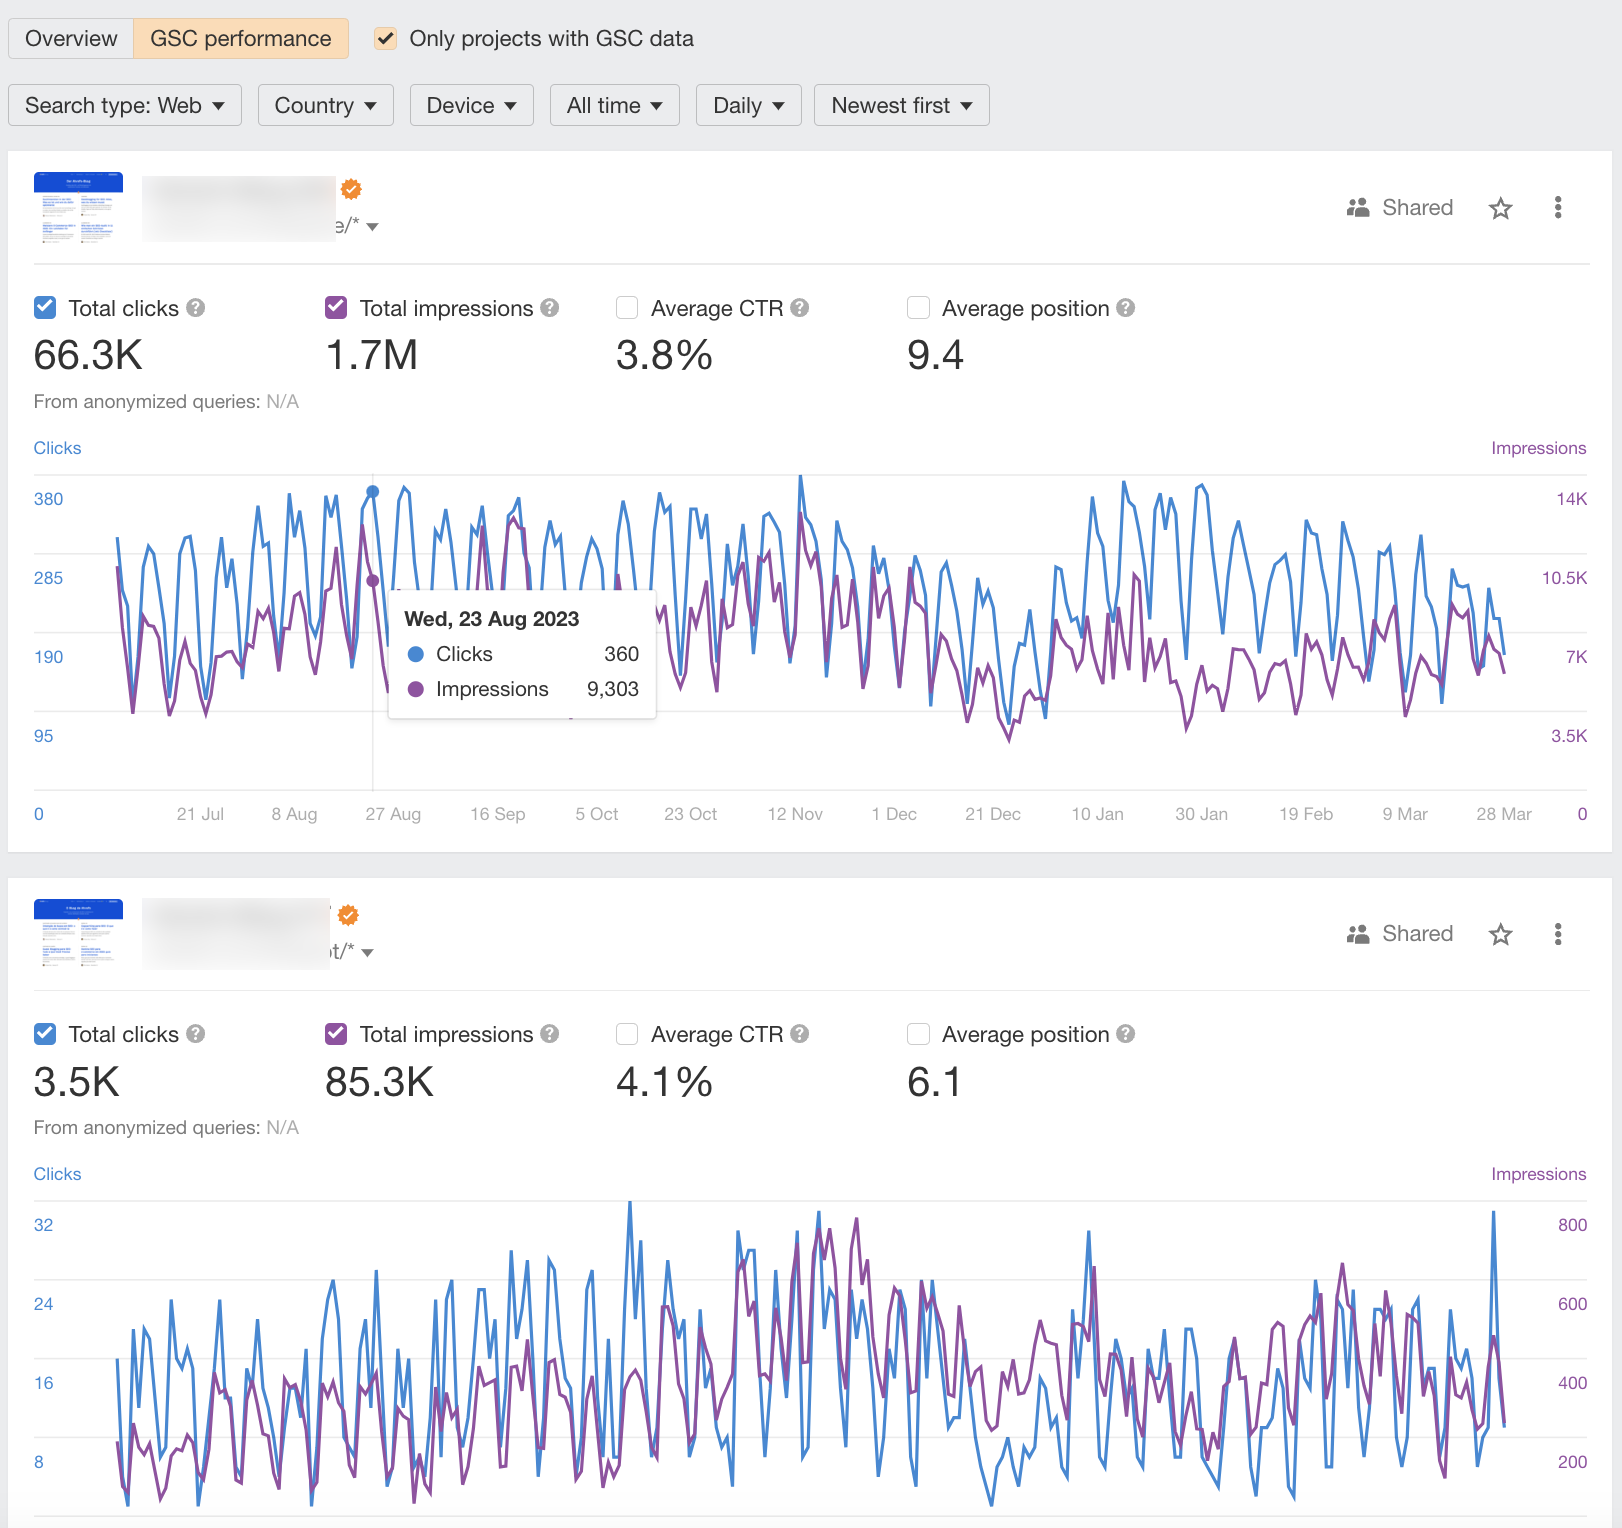Open the three-dot menu on the second project
Screen dimensions: 1622x1528
[x=1557, y=934]
